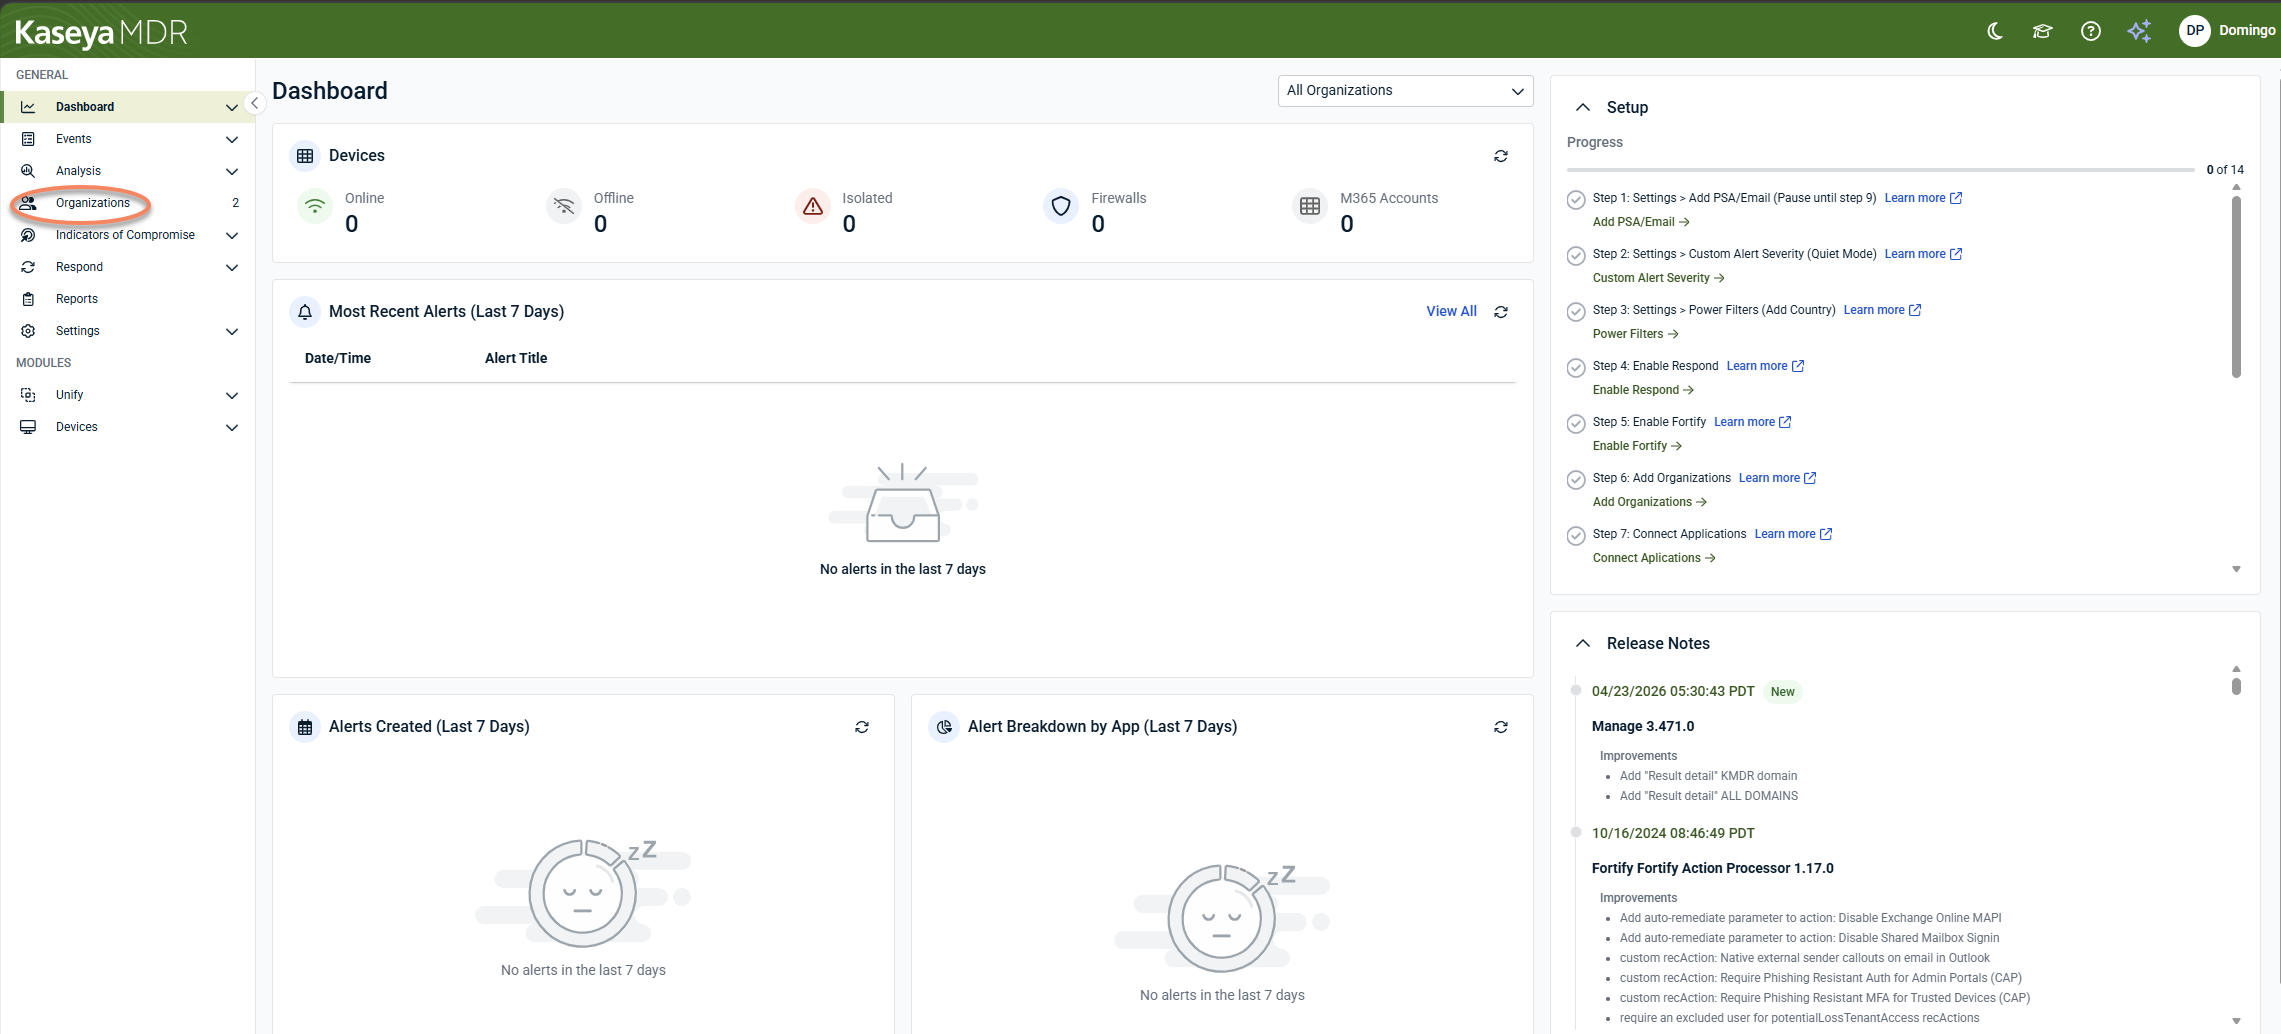
Task: Click the pie chart icon beside Alert Breakdown
Action: pyautogui.click(x=944, y=727)
